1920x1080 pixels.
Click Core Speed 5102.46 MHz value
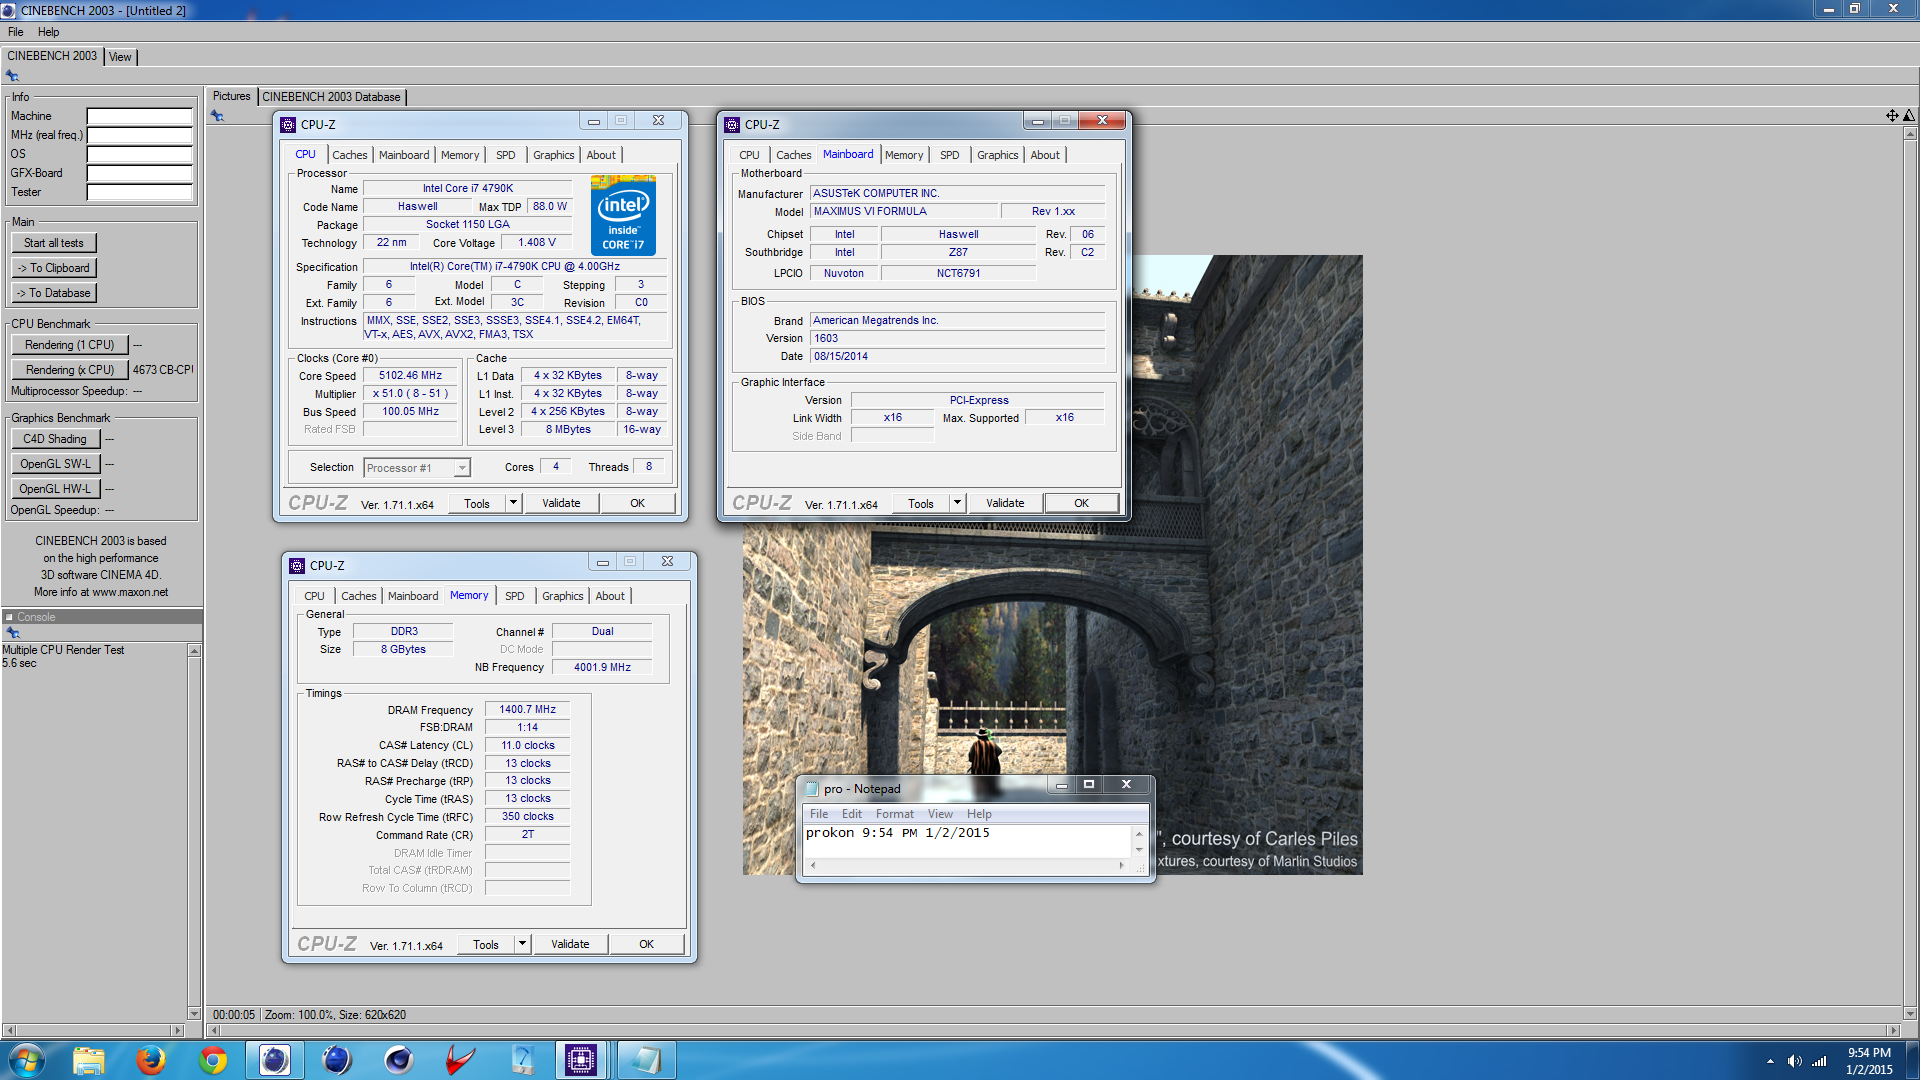coord(410,376)
